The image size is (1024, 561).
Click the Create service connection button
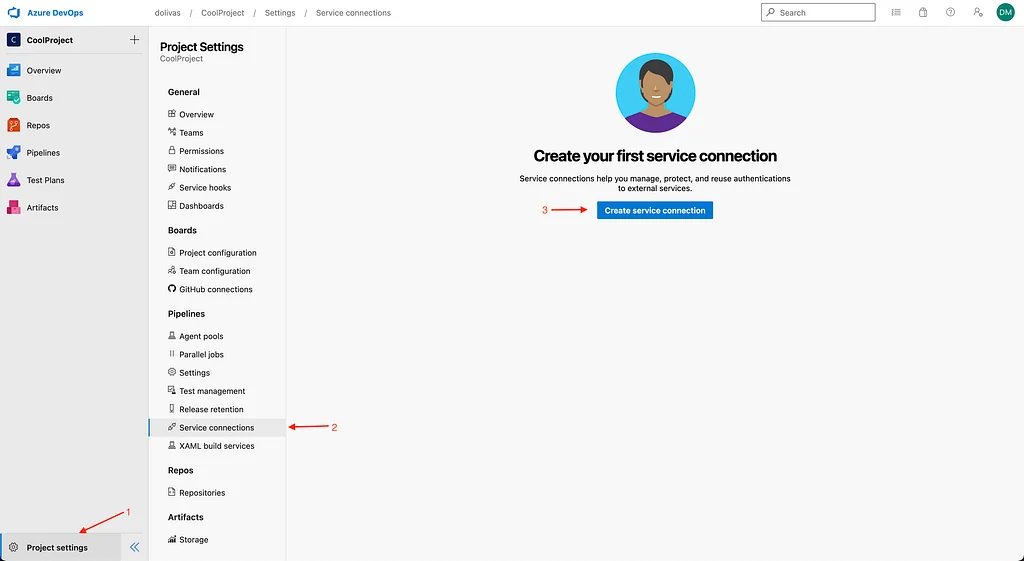pos(655,210)
